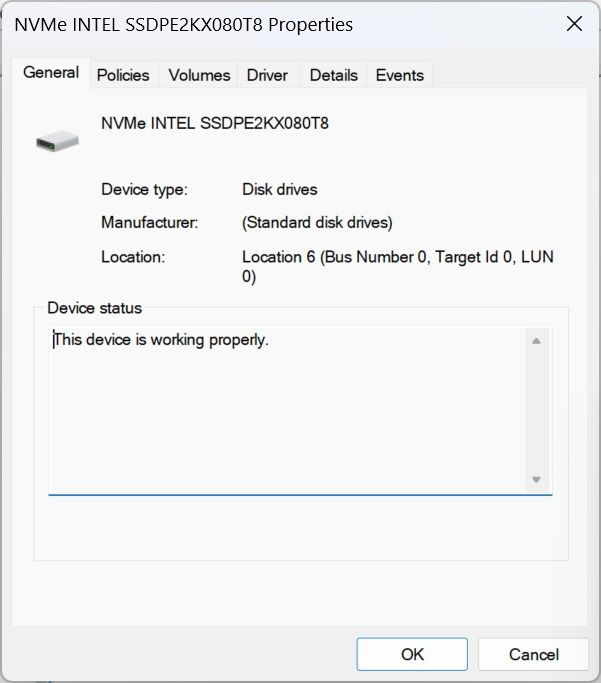Click the 'This device is working properly' text
This screenshot has height=683, width=601.
pyautogui.click(x=161, y=340)
